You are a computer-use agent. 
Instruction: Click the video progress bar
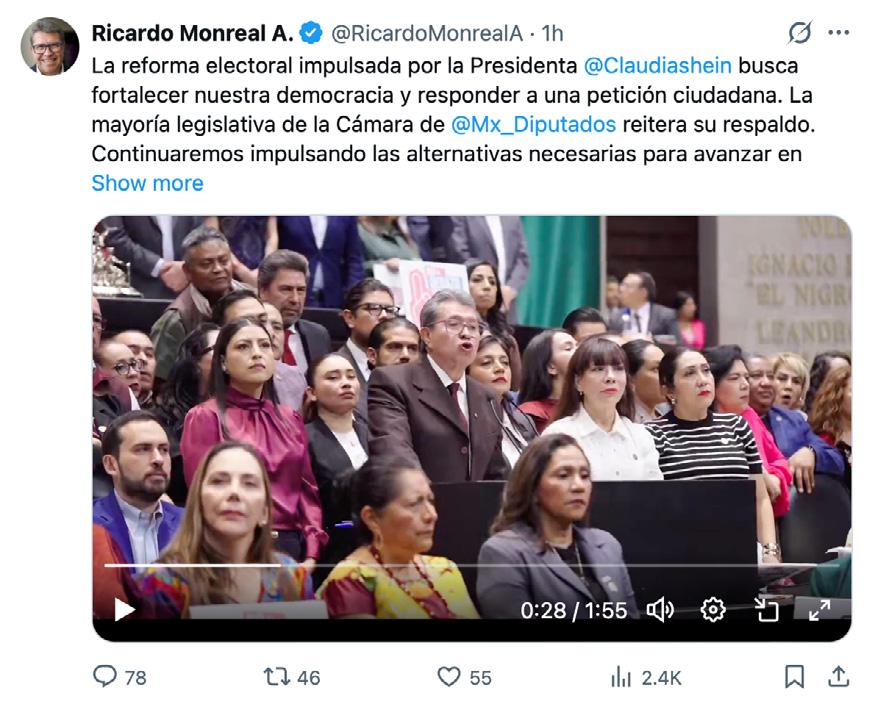472,565
